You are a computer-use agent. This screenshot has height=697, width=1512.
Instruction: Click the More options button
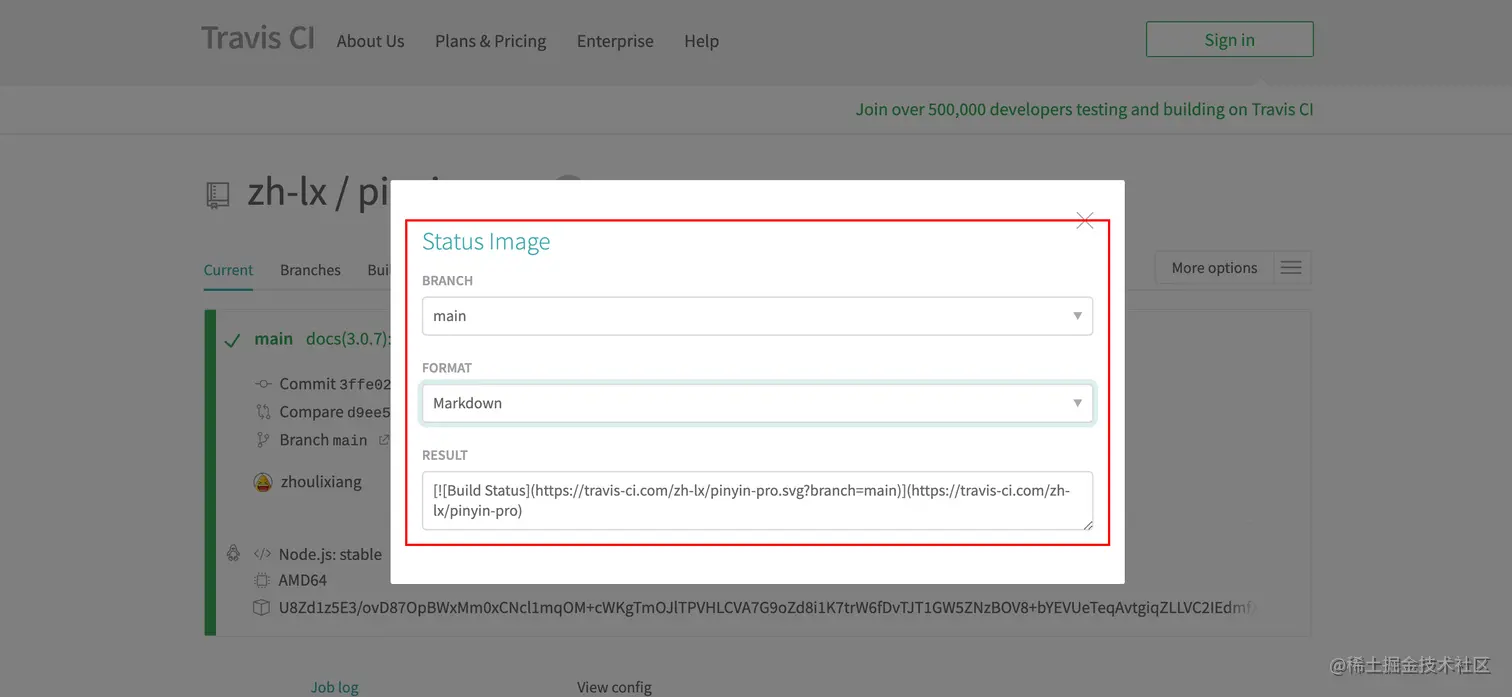point(1214,268)
